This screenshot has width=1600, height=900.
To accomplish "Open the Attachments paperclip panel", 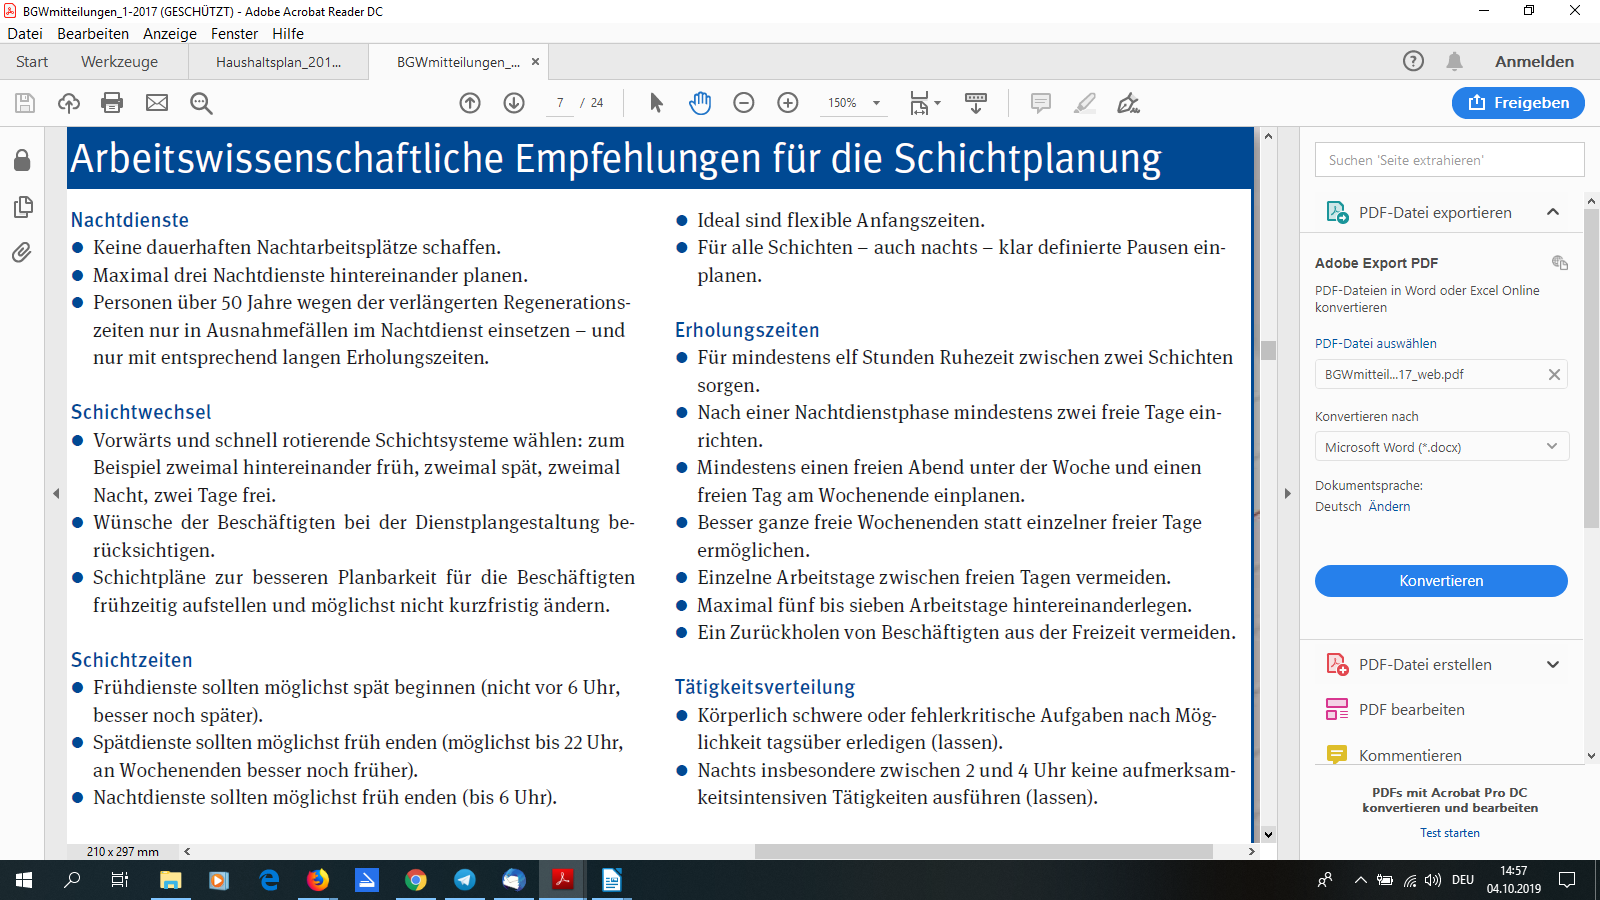I will click(x=22, y=252).
